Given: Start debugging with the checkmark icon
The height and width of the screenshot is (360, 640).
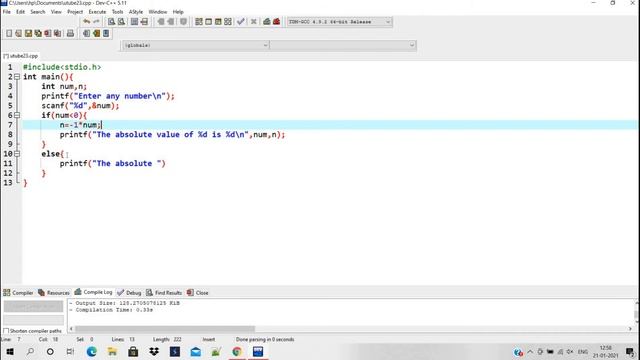Looking at the screenshot, I should [240, 22].
